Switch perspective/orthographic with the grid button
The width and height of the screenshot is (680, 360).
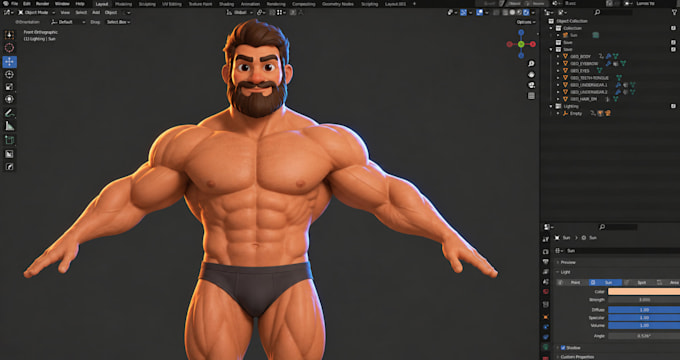pos(531,96)
